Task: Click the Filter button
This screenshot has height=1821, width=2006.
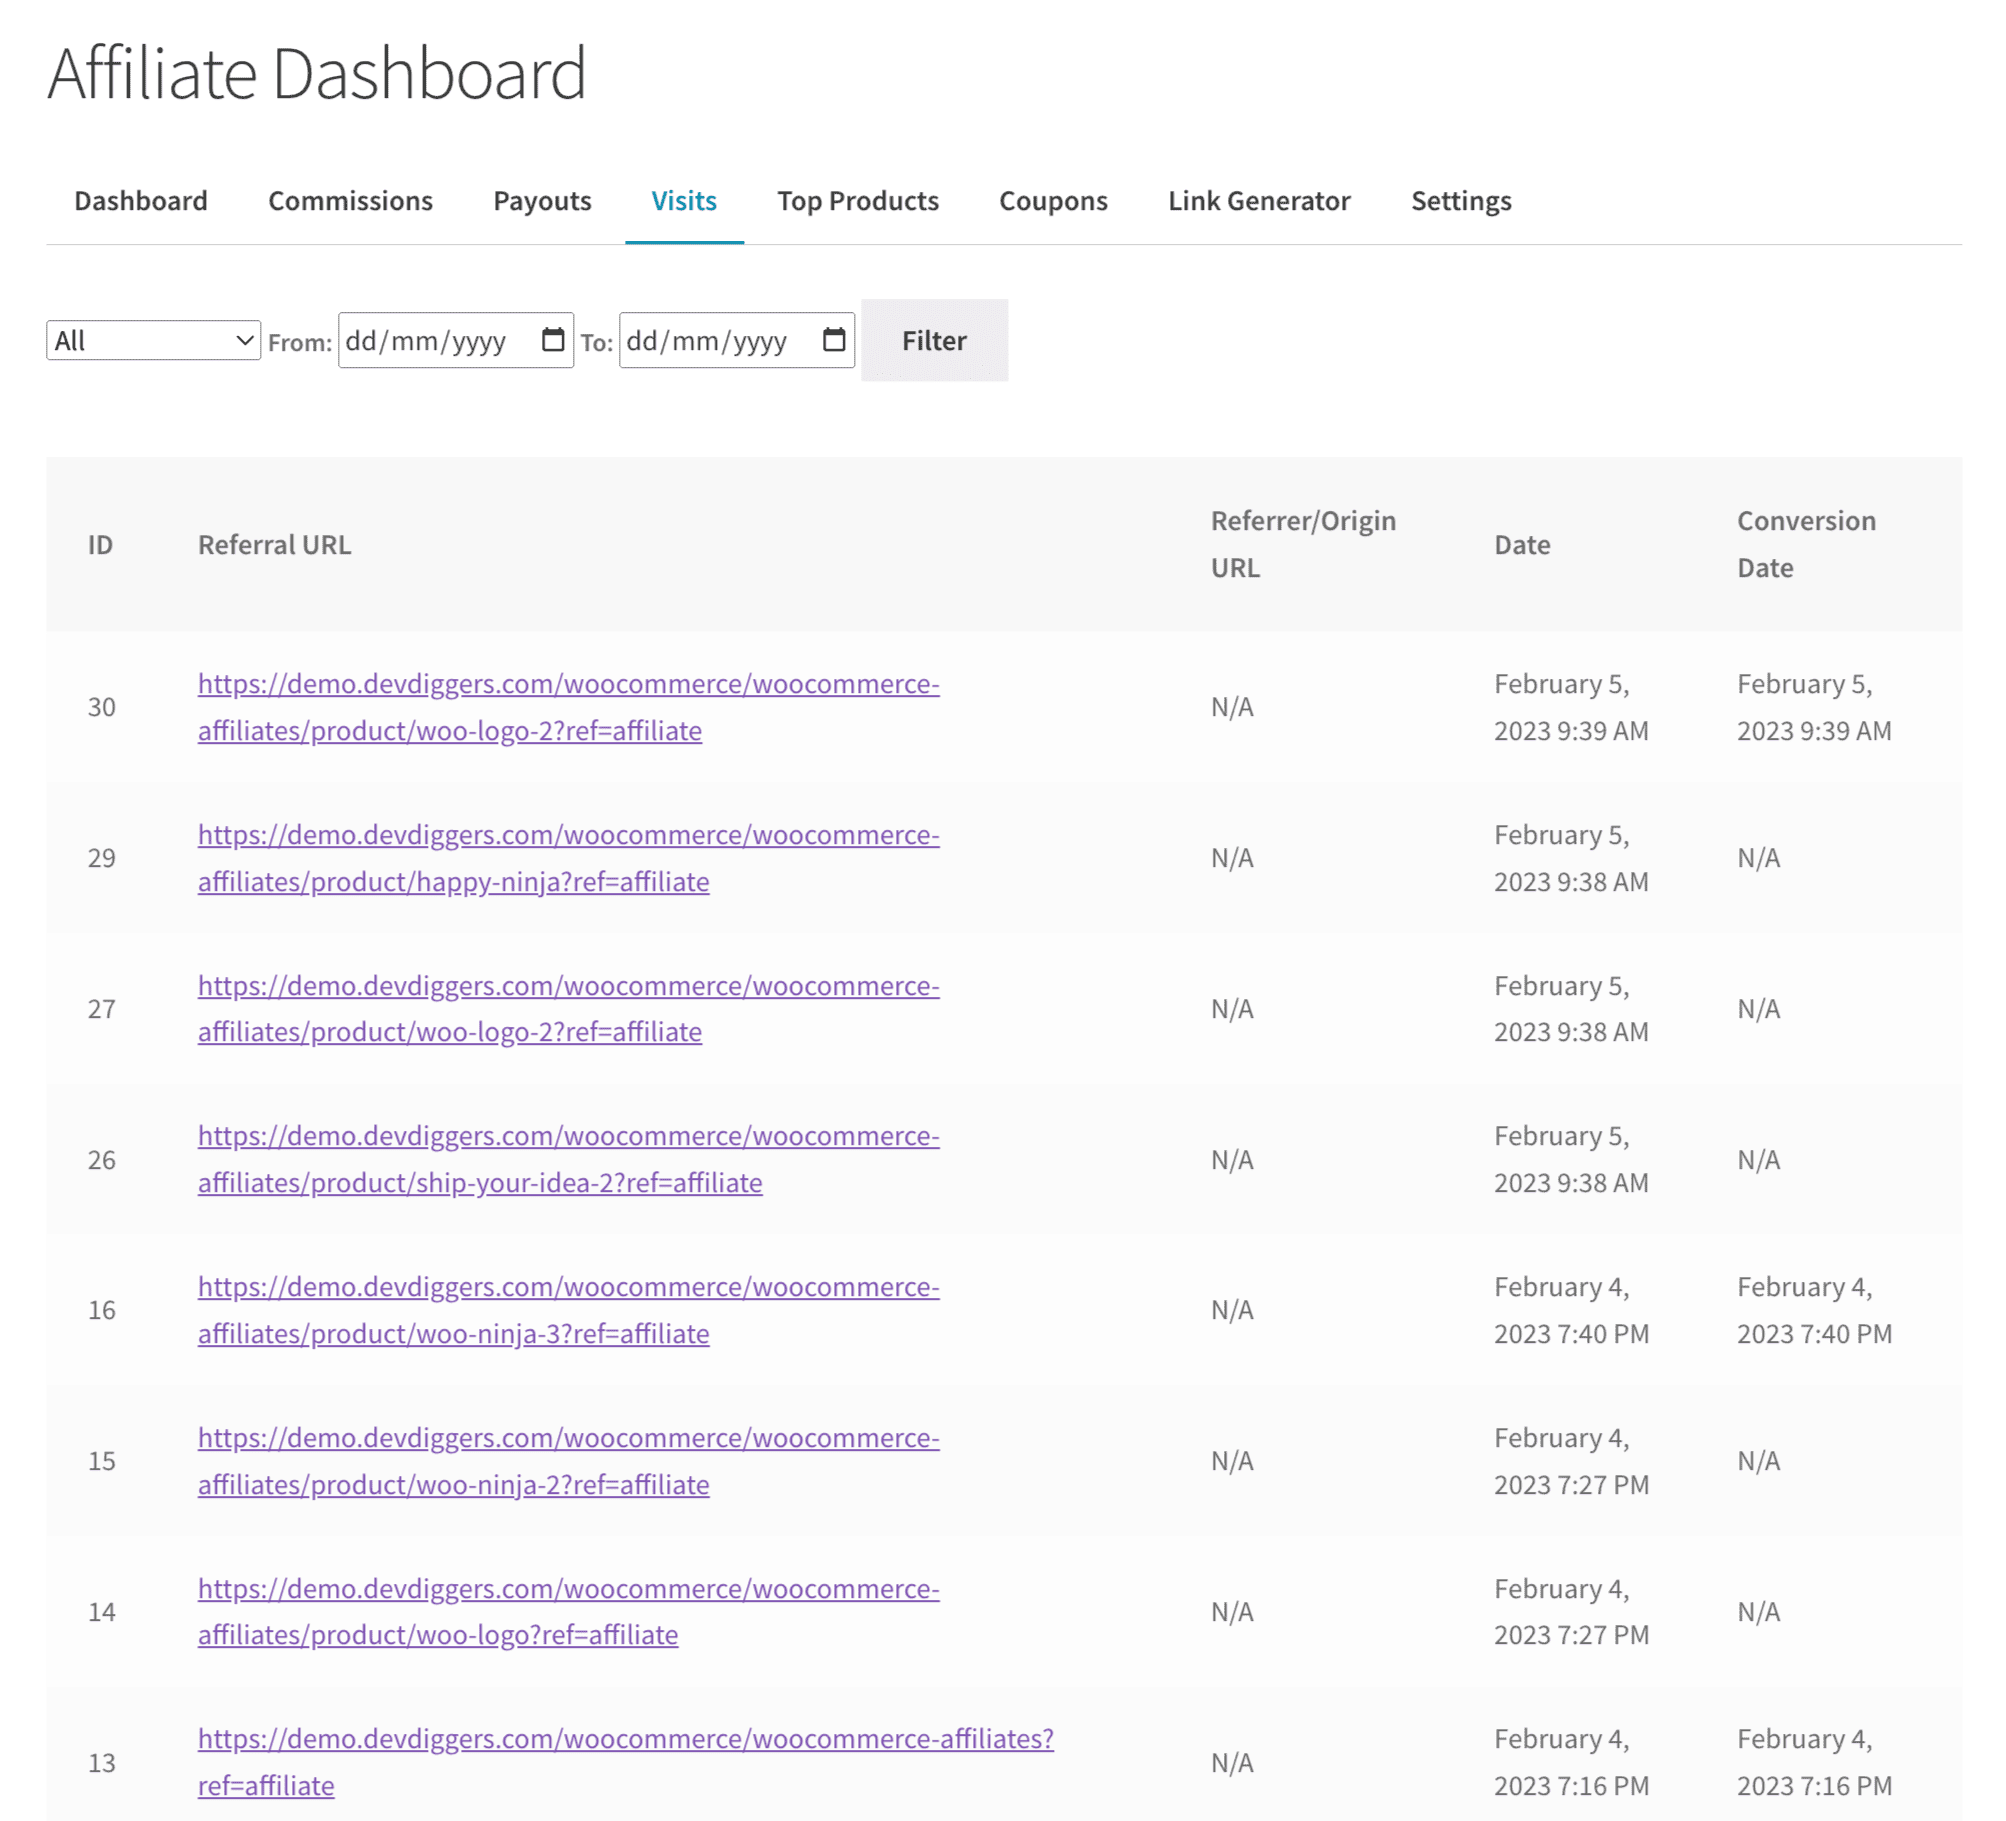Action: point(933,339)
